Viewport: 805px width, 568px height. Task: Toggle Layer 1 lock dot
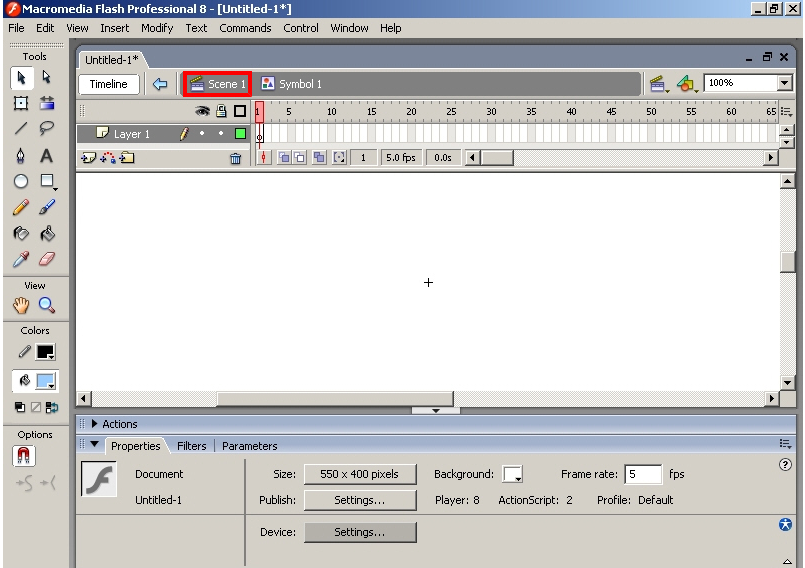pos(221,134)
